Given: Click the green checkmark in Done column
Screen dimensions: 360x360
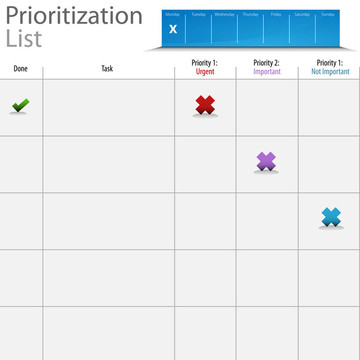Looking at the screenshot, I should pyautogui.click(x=20, y=105).
